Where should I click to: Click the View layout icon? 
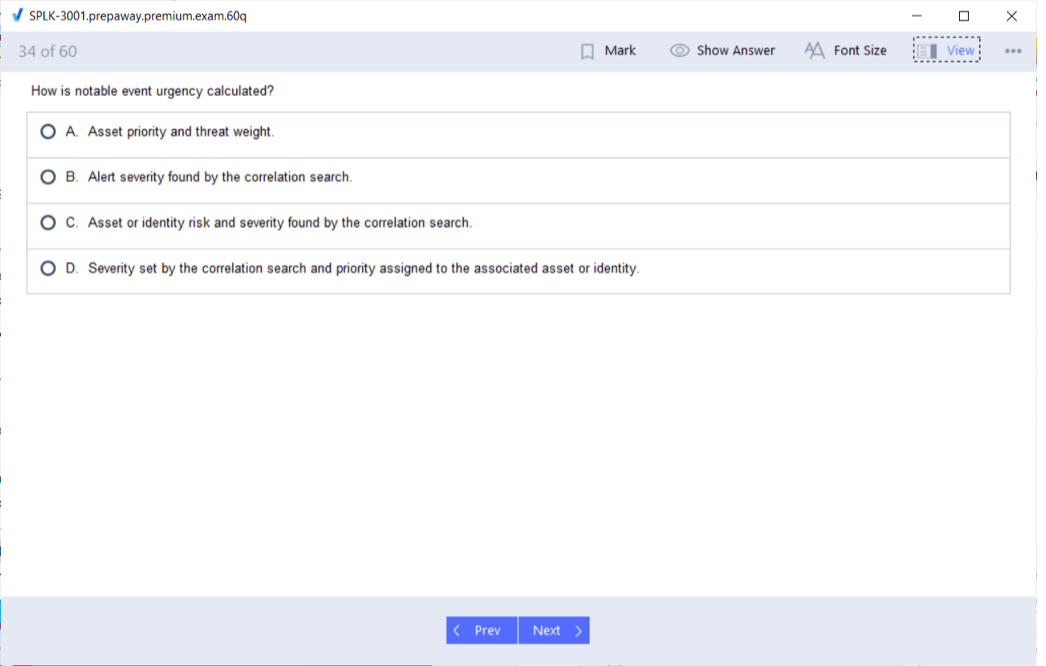pos(927,51)
